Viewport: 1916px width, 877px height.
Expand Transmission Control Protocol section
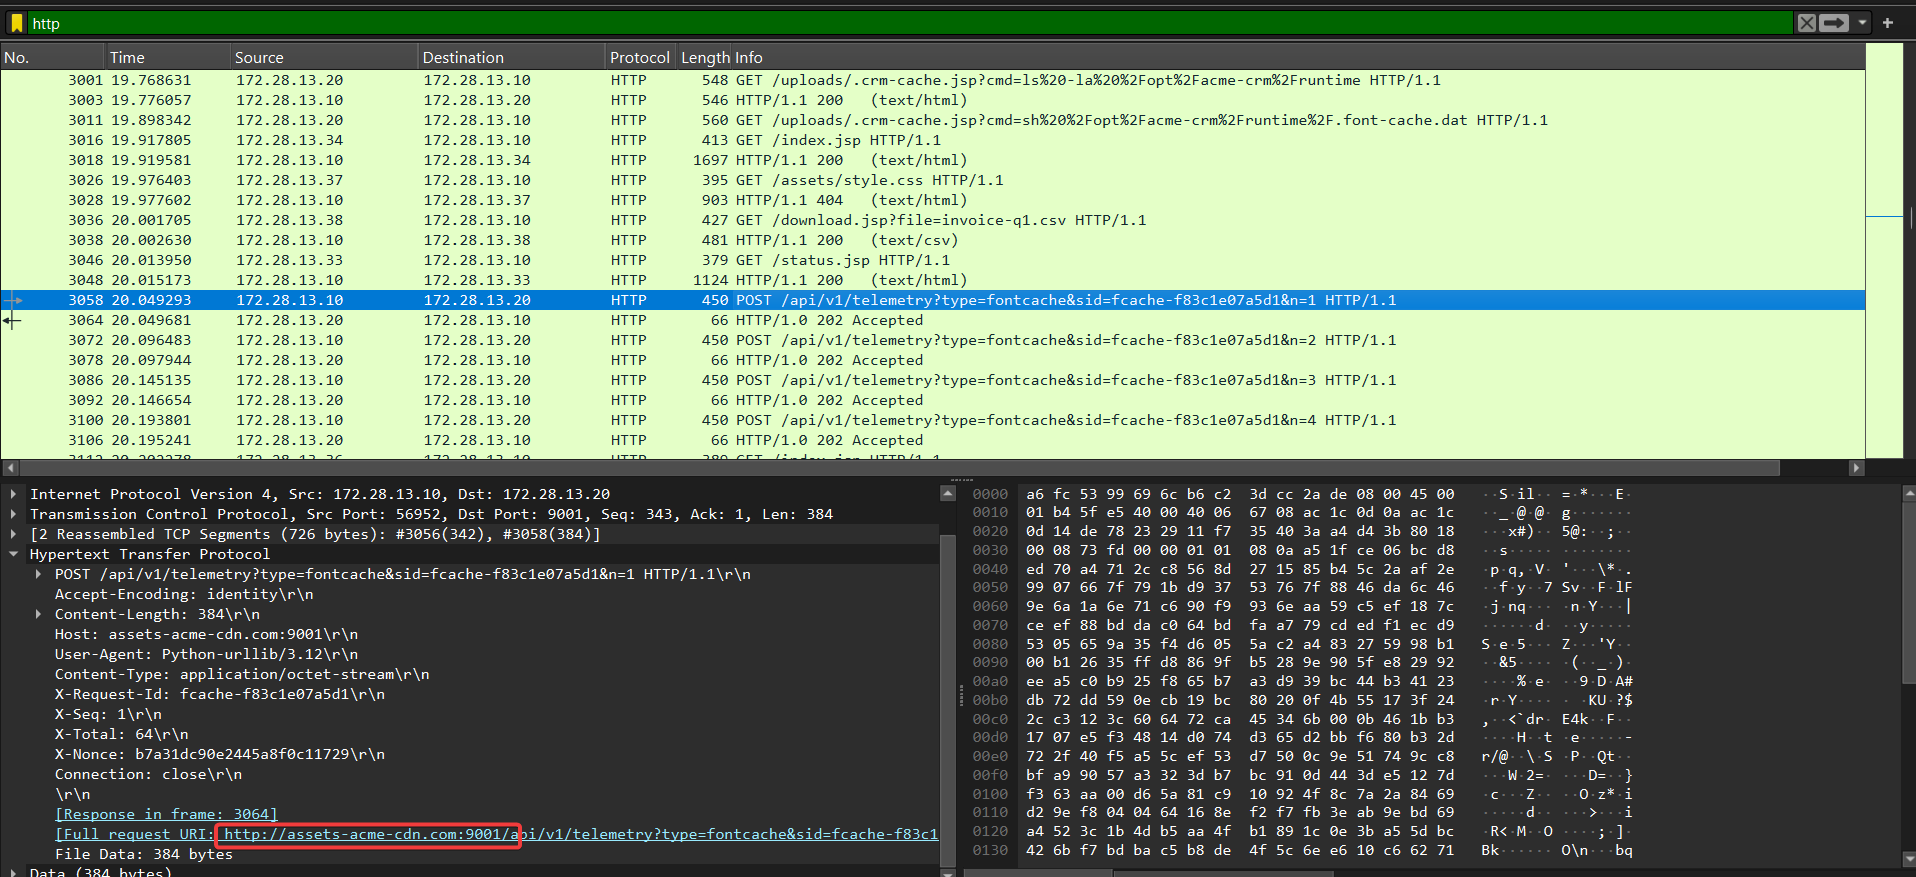coord(13,514)
